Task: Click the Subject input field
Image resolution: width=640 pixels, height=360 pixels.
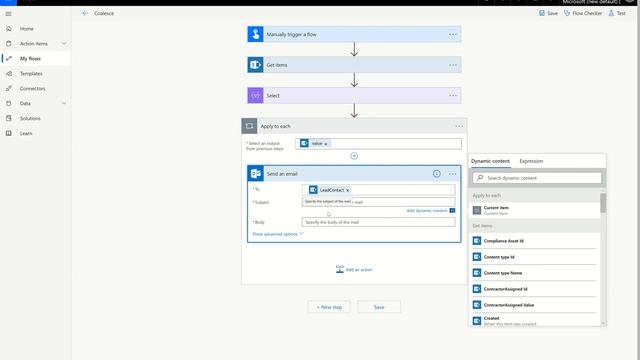Action: (x=378, y=202)
